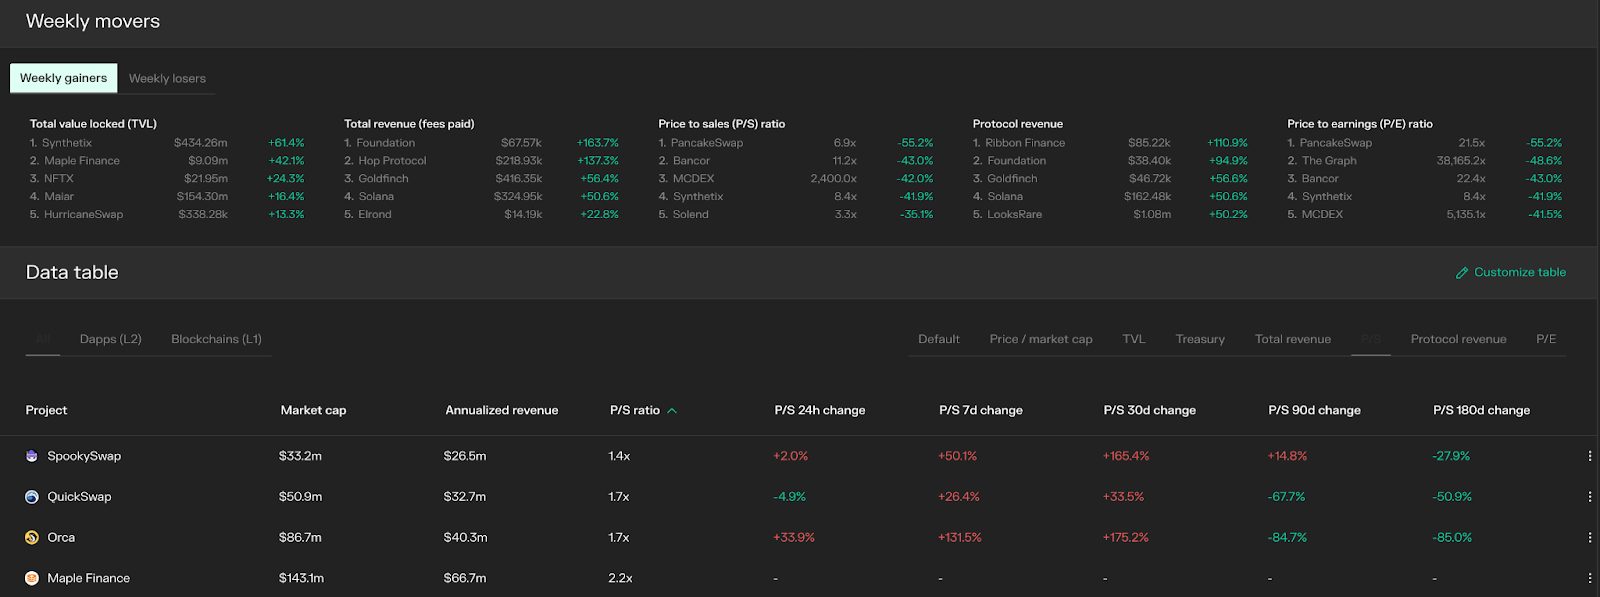Click HurricaneSwap in the TVL gainers list

click(x=83, y=215)
